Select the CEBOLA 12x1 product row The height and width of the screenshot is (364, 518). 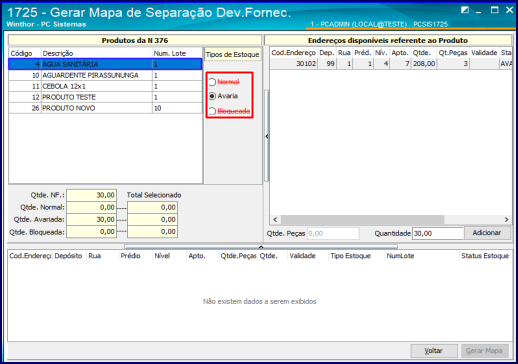105,86
